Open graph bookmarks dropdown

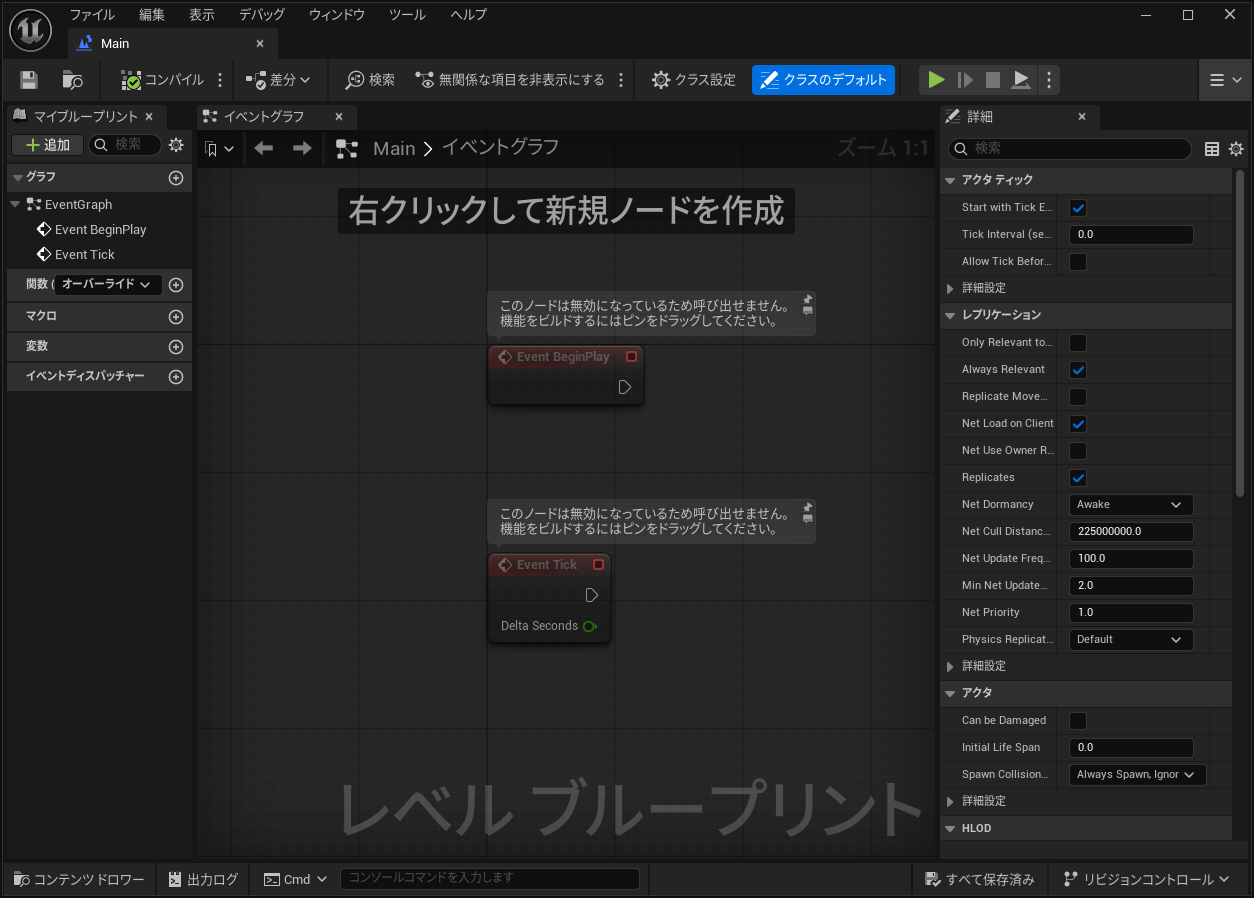[x=220, y=148]
